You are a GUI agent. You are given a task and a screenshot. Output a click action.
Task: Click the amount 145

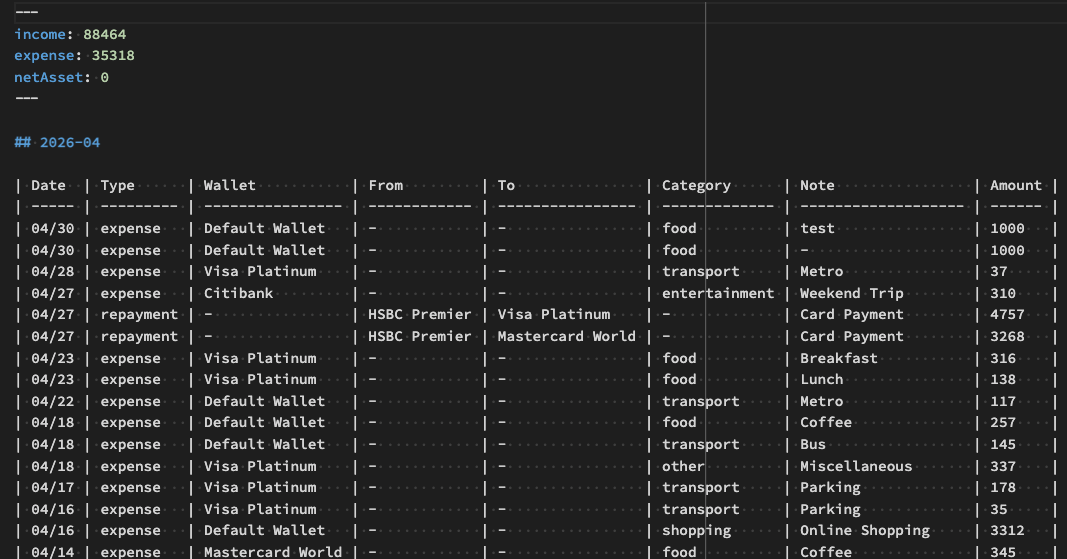[x=1003, y=444]
